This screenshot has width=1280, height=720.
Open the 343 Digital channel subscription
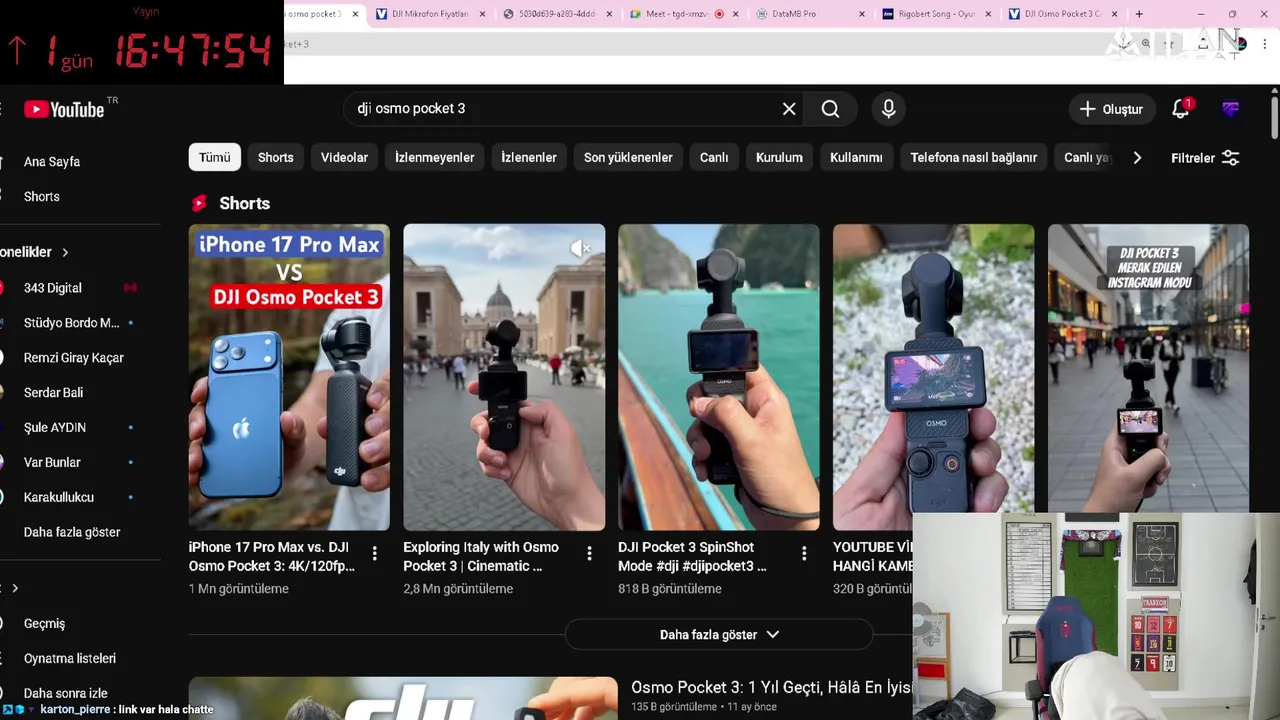pyautogui.click(x=53, y=288)
